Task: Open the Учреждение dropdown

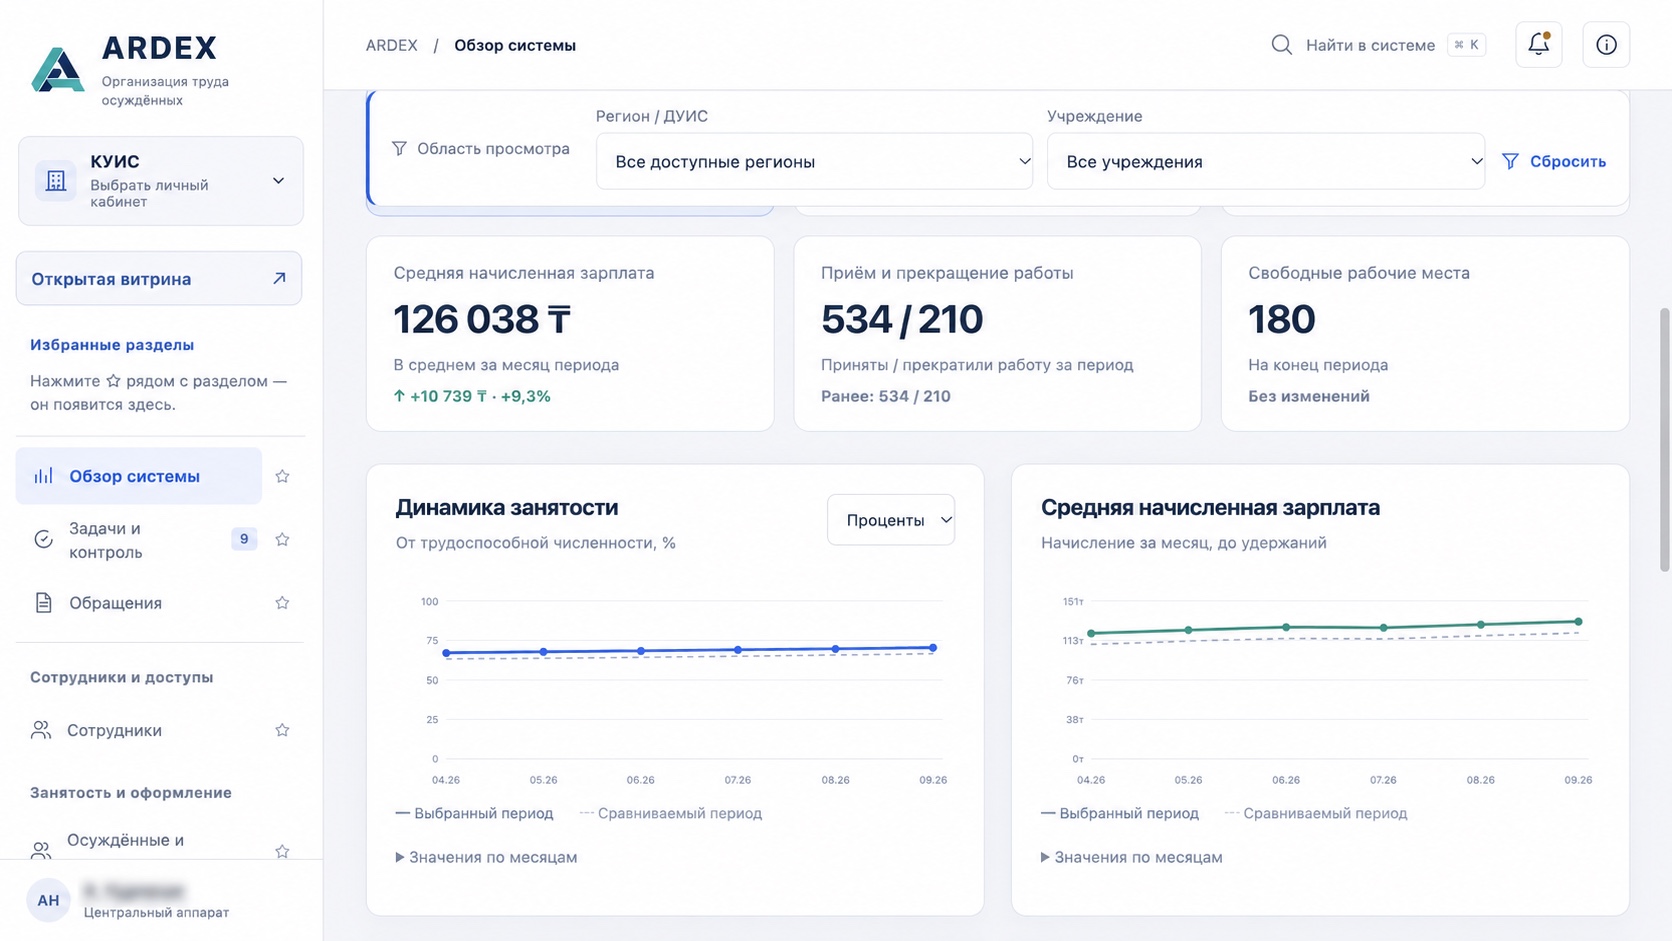Action: click(1265, 161)
